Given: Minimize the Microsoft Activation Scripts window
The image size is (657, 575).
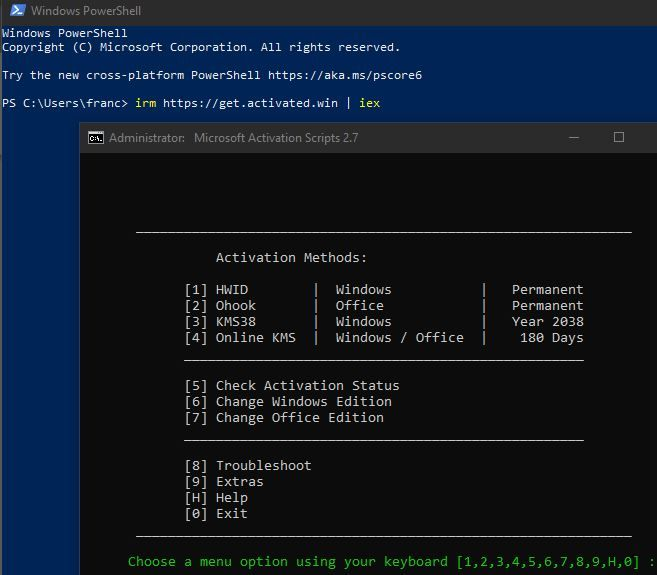Looking at the screenshot, I should pyautogui.click(x=571, y=137).
